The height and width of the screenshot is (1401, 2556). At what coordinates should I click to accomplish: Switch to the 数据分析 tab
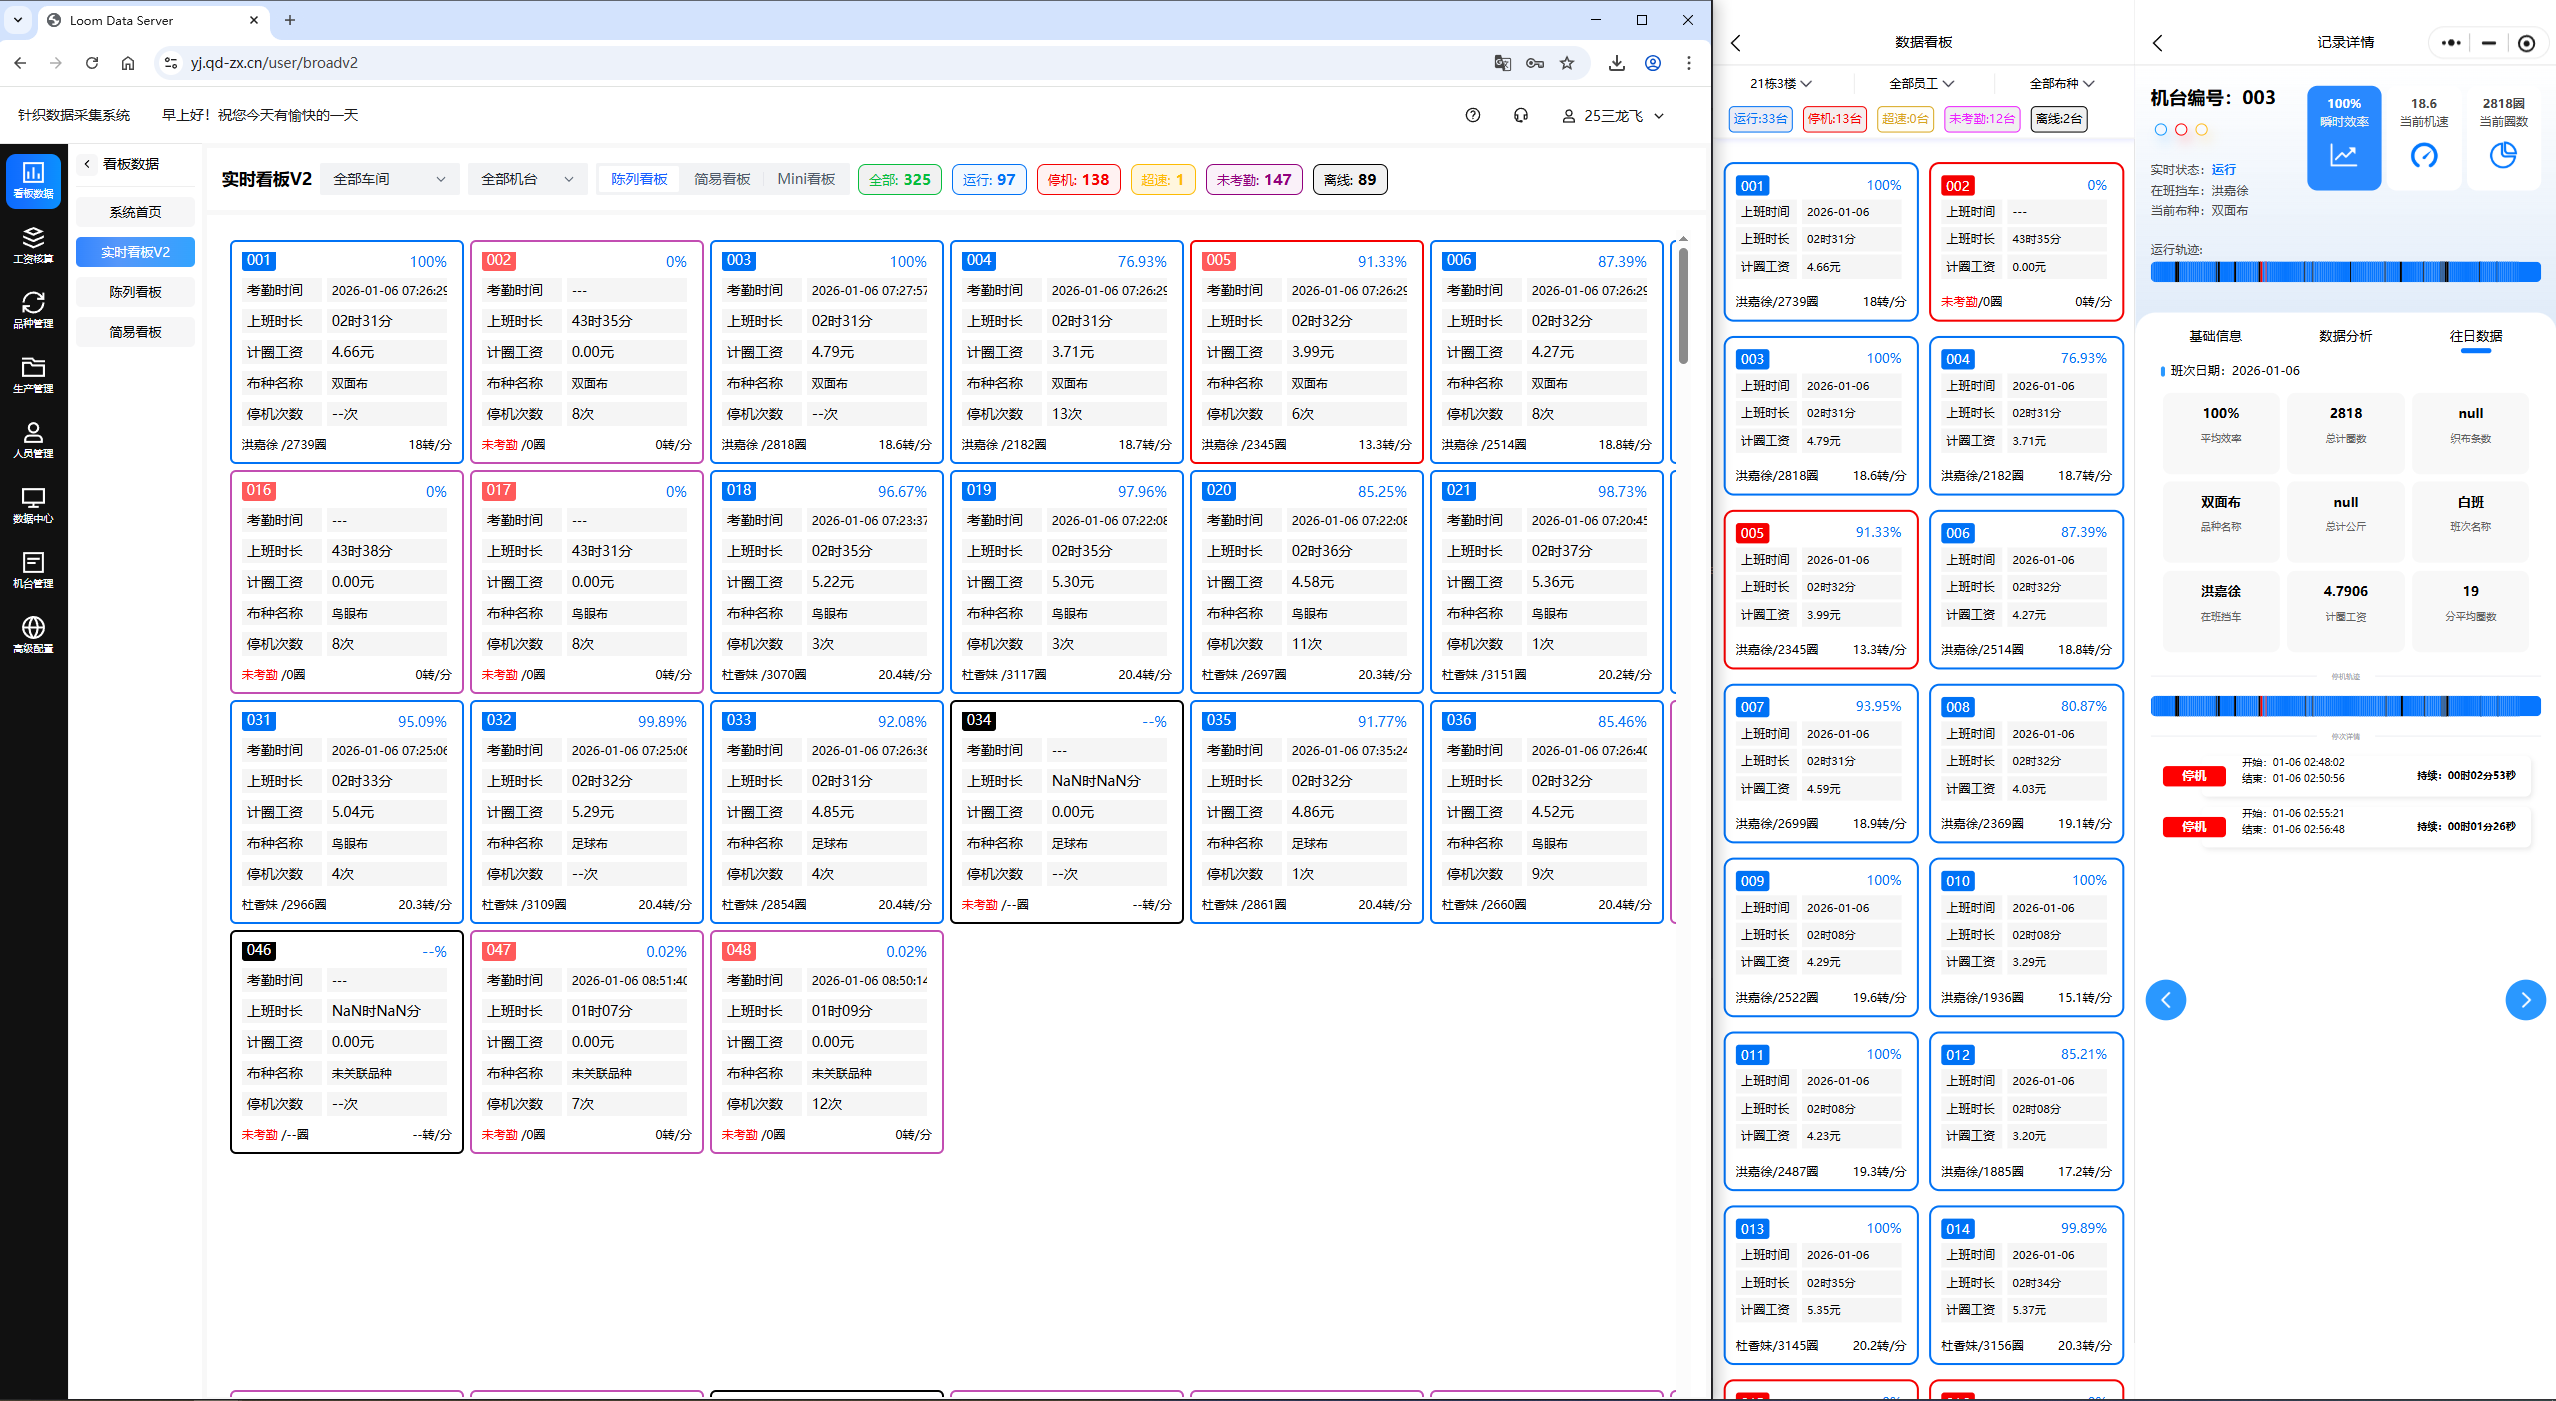(2344, 336)
